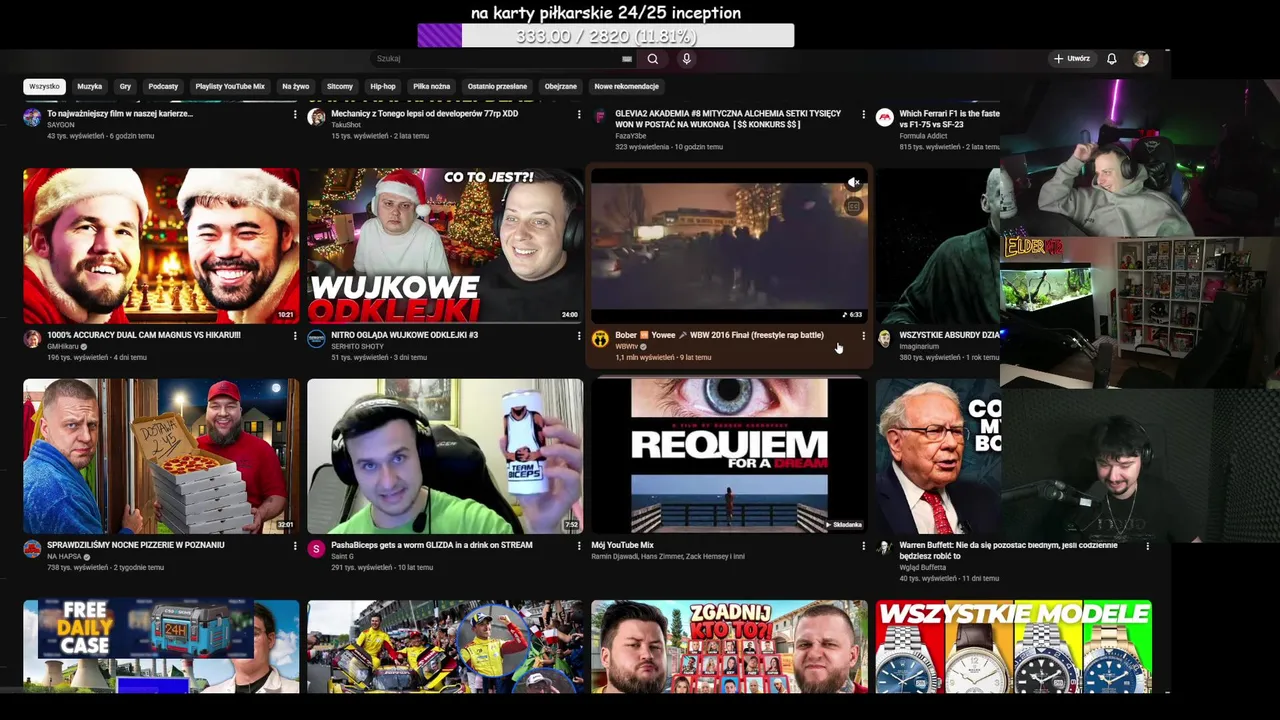
Task: Select the Hip-hop filter chip
Action: pyautogui.click(x=383, y=87)
